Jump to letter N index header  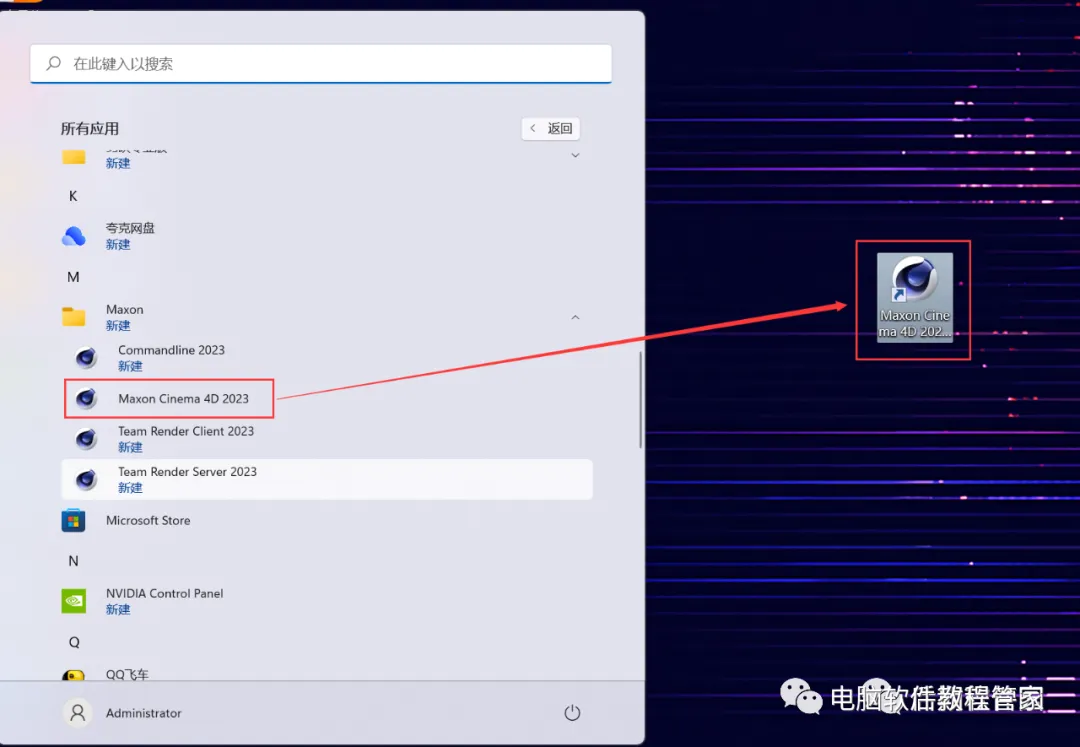click(x=73, y=561)
